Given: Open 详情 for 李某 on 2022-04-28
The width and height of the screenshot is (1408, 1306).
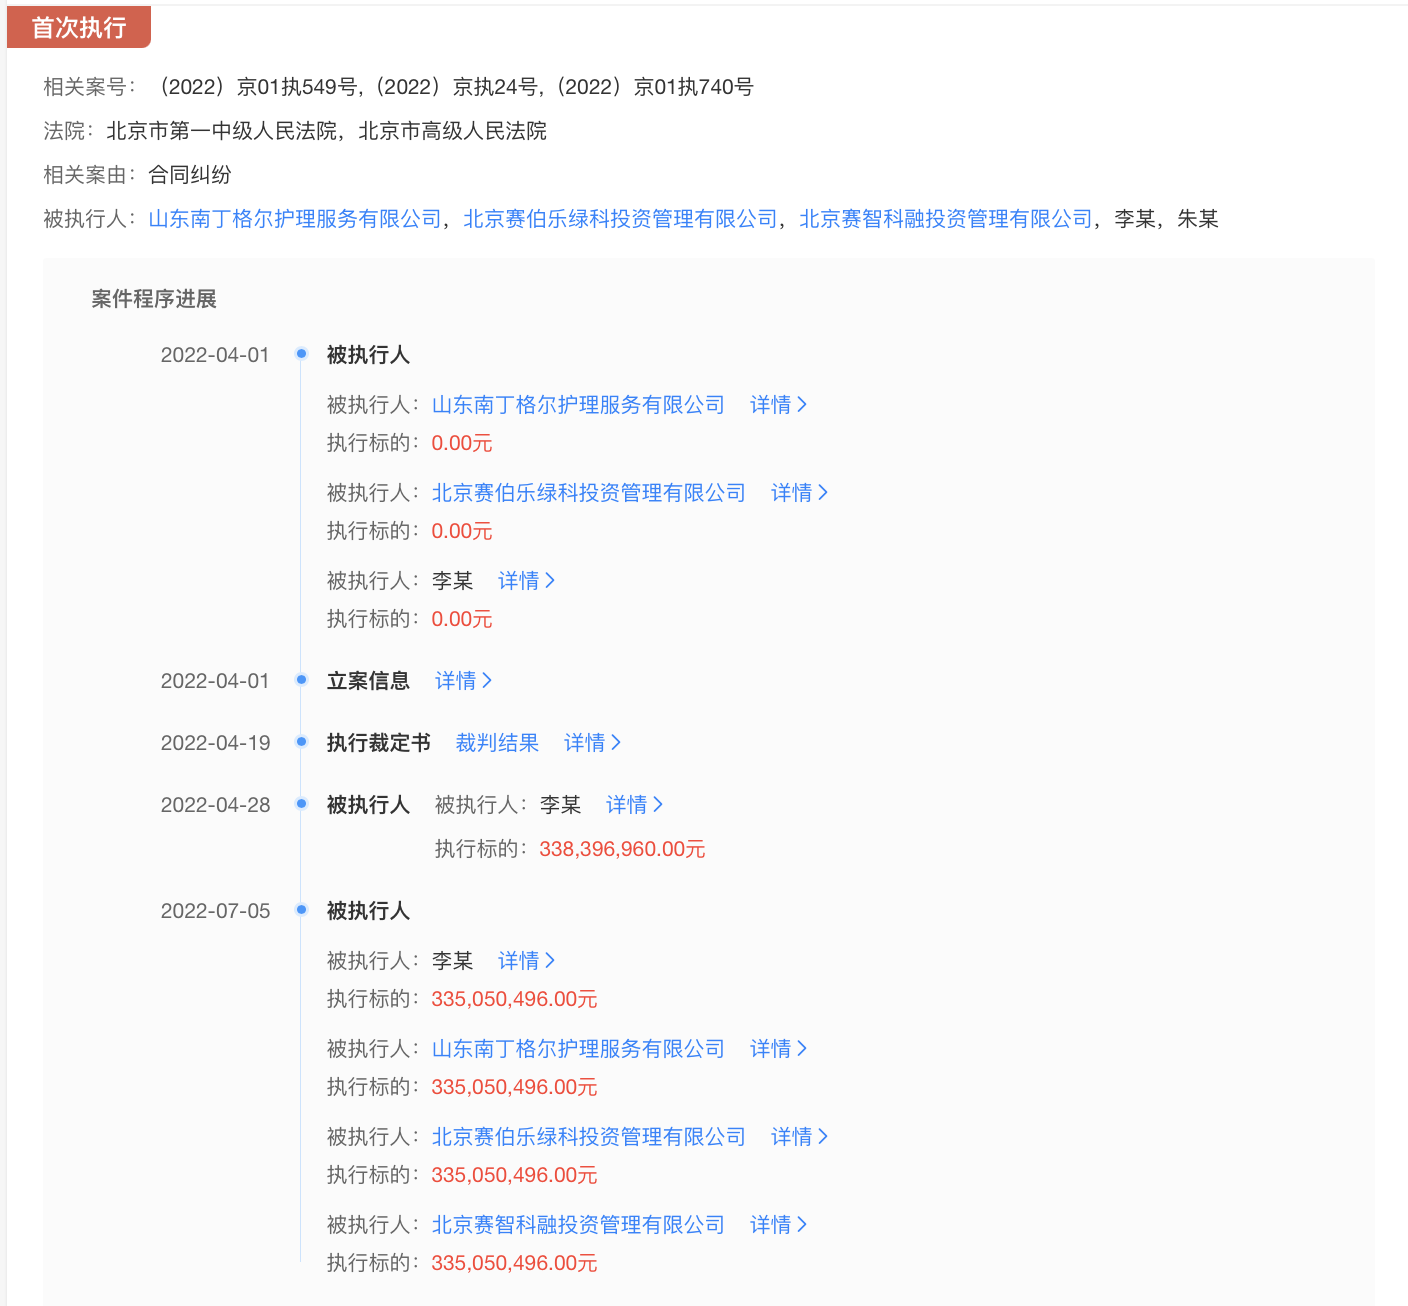Looking at the screenshot, I should click(634, 805).
